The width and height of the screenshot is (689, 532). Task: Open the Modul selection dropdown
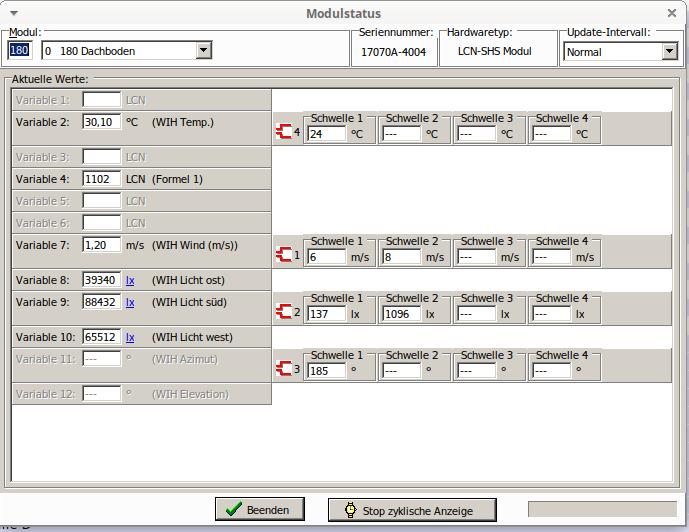click(x=203, y=50)
